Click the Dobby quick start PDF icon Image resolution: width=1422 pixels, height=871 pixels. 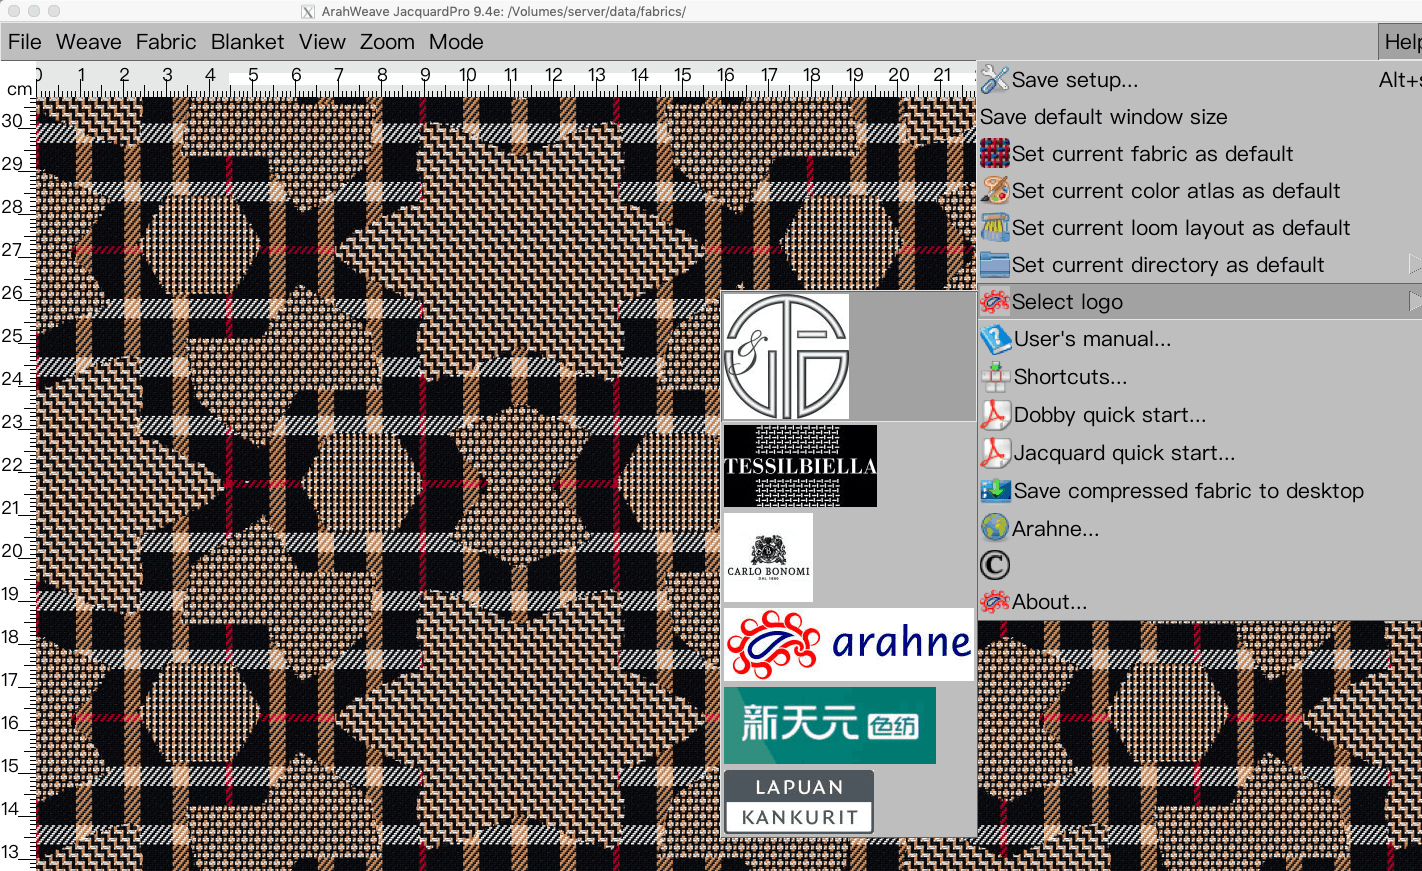[x=996, y=414]
